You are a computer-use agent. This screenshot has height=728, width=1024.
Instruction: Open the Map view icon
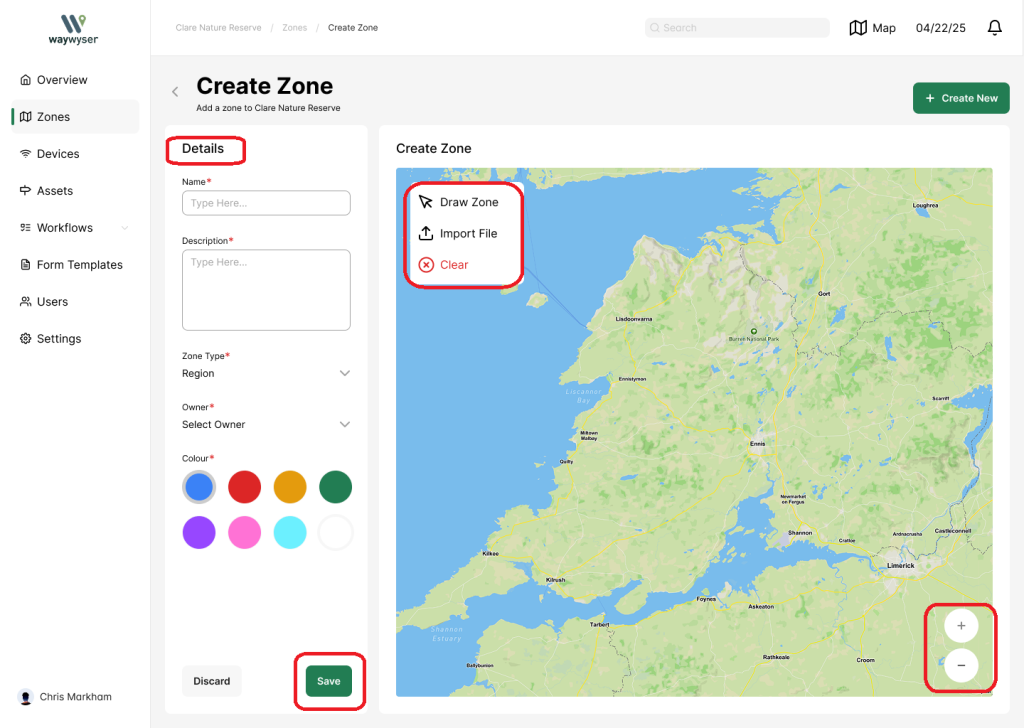coord(858,28)
